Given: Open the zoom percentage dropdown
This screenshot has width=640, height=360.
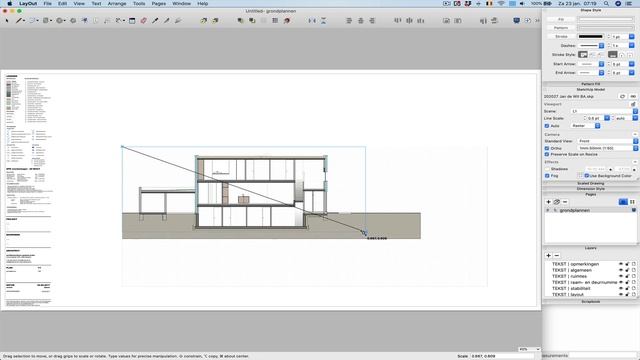Looking at the screenshot, I should 529,349.
